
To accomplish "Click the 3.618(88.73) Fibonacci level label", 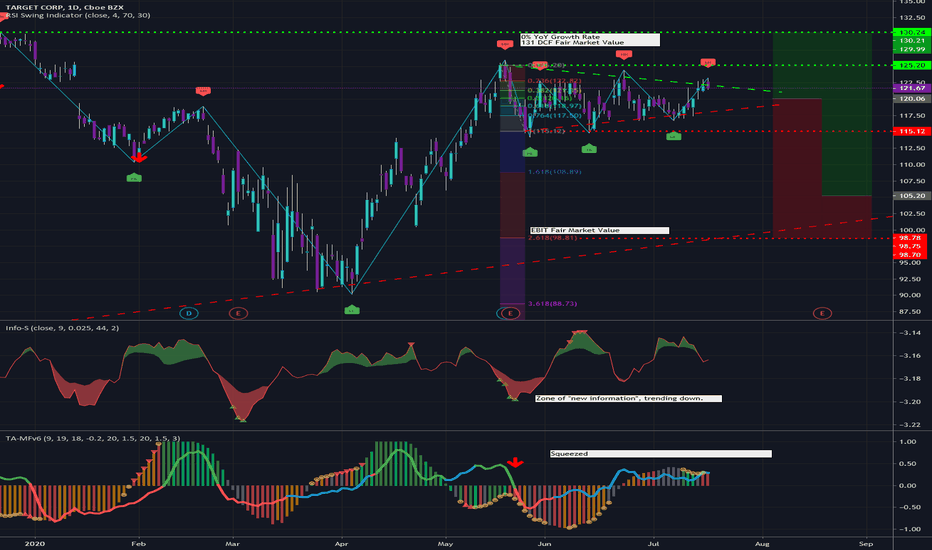I will [552, 304].
